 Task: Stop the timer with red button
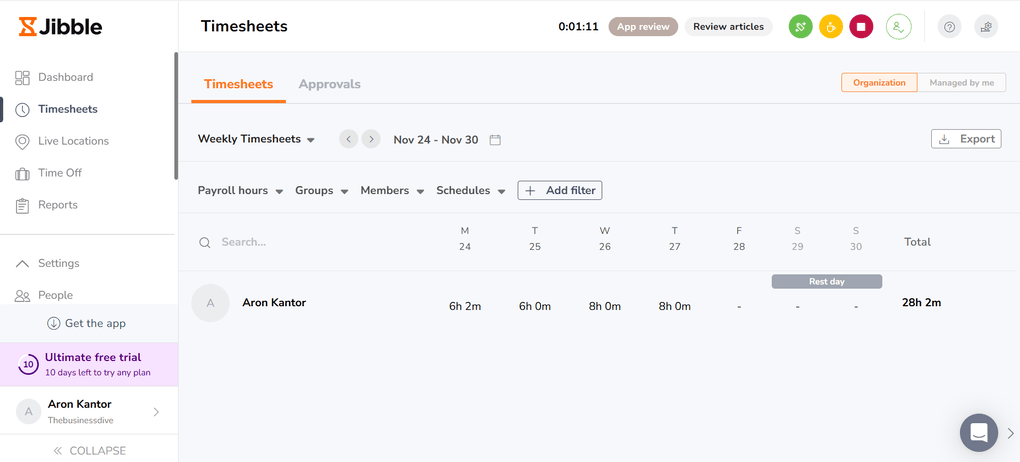861,27
